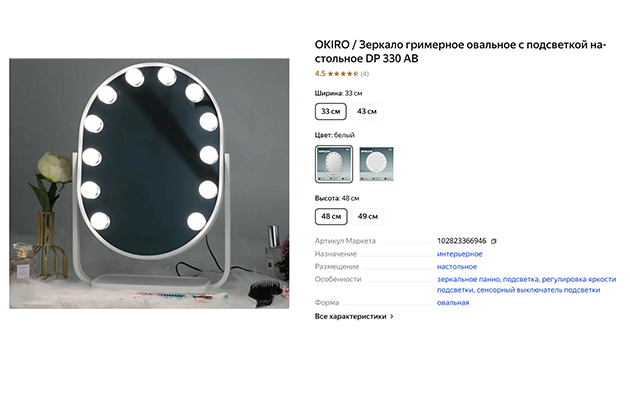Click the интерьерное purpose link
This screenshot has width=630, height=400.
tap(460, 254)
